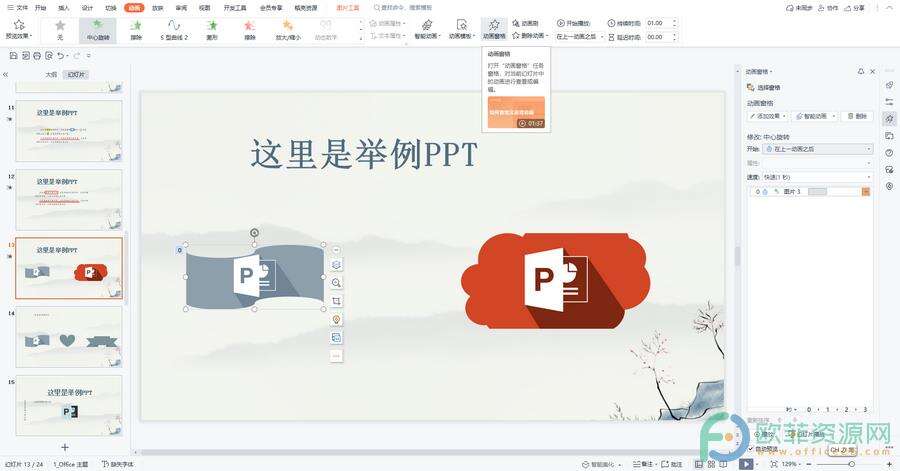Click the 未同步 cloud sync button
Image resolution: width=900 pixels, height=471 pixels.
coord(800,8)
